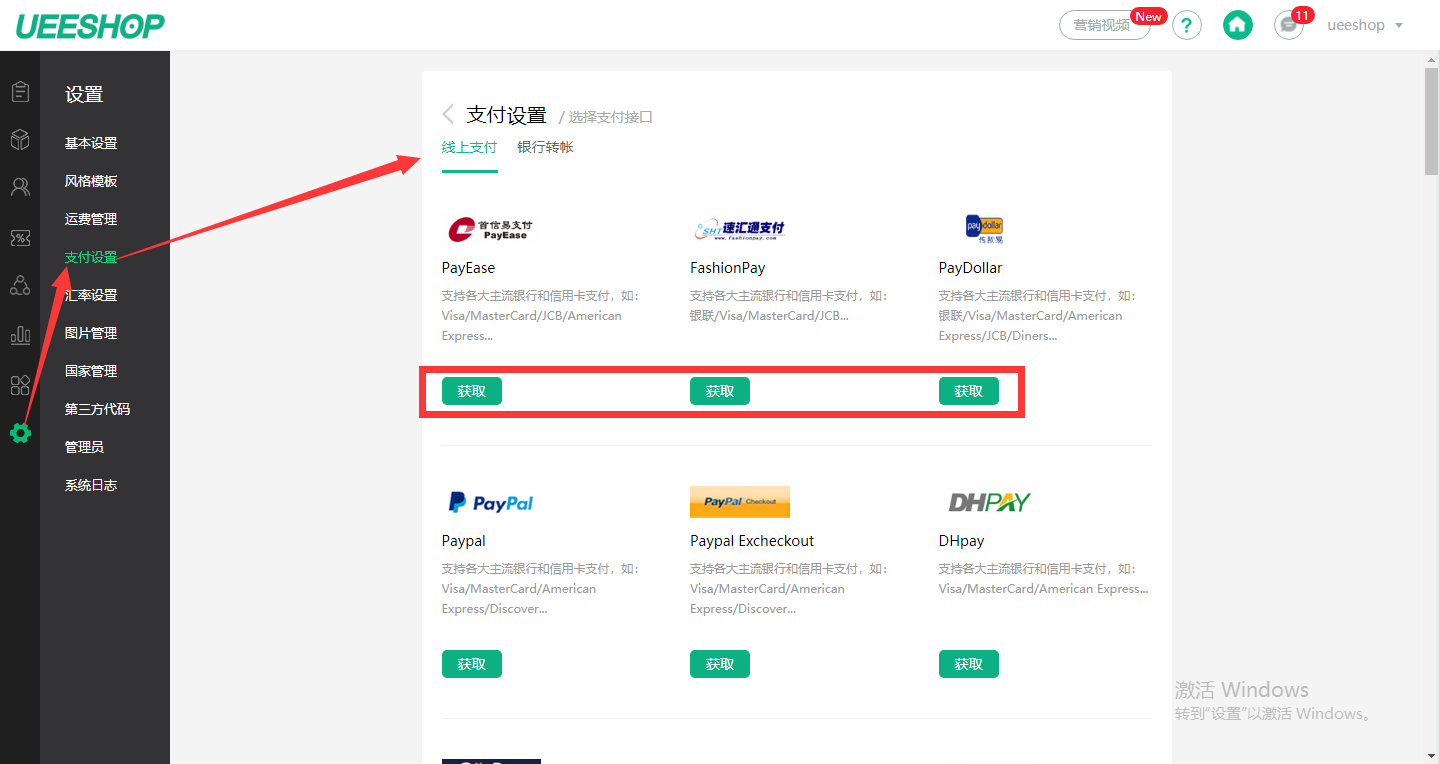Open the customers person icon in sidebar
This screenshot has height=764, width=1440.
[20, 187]
